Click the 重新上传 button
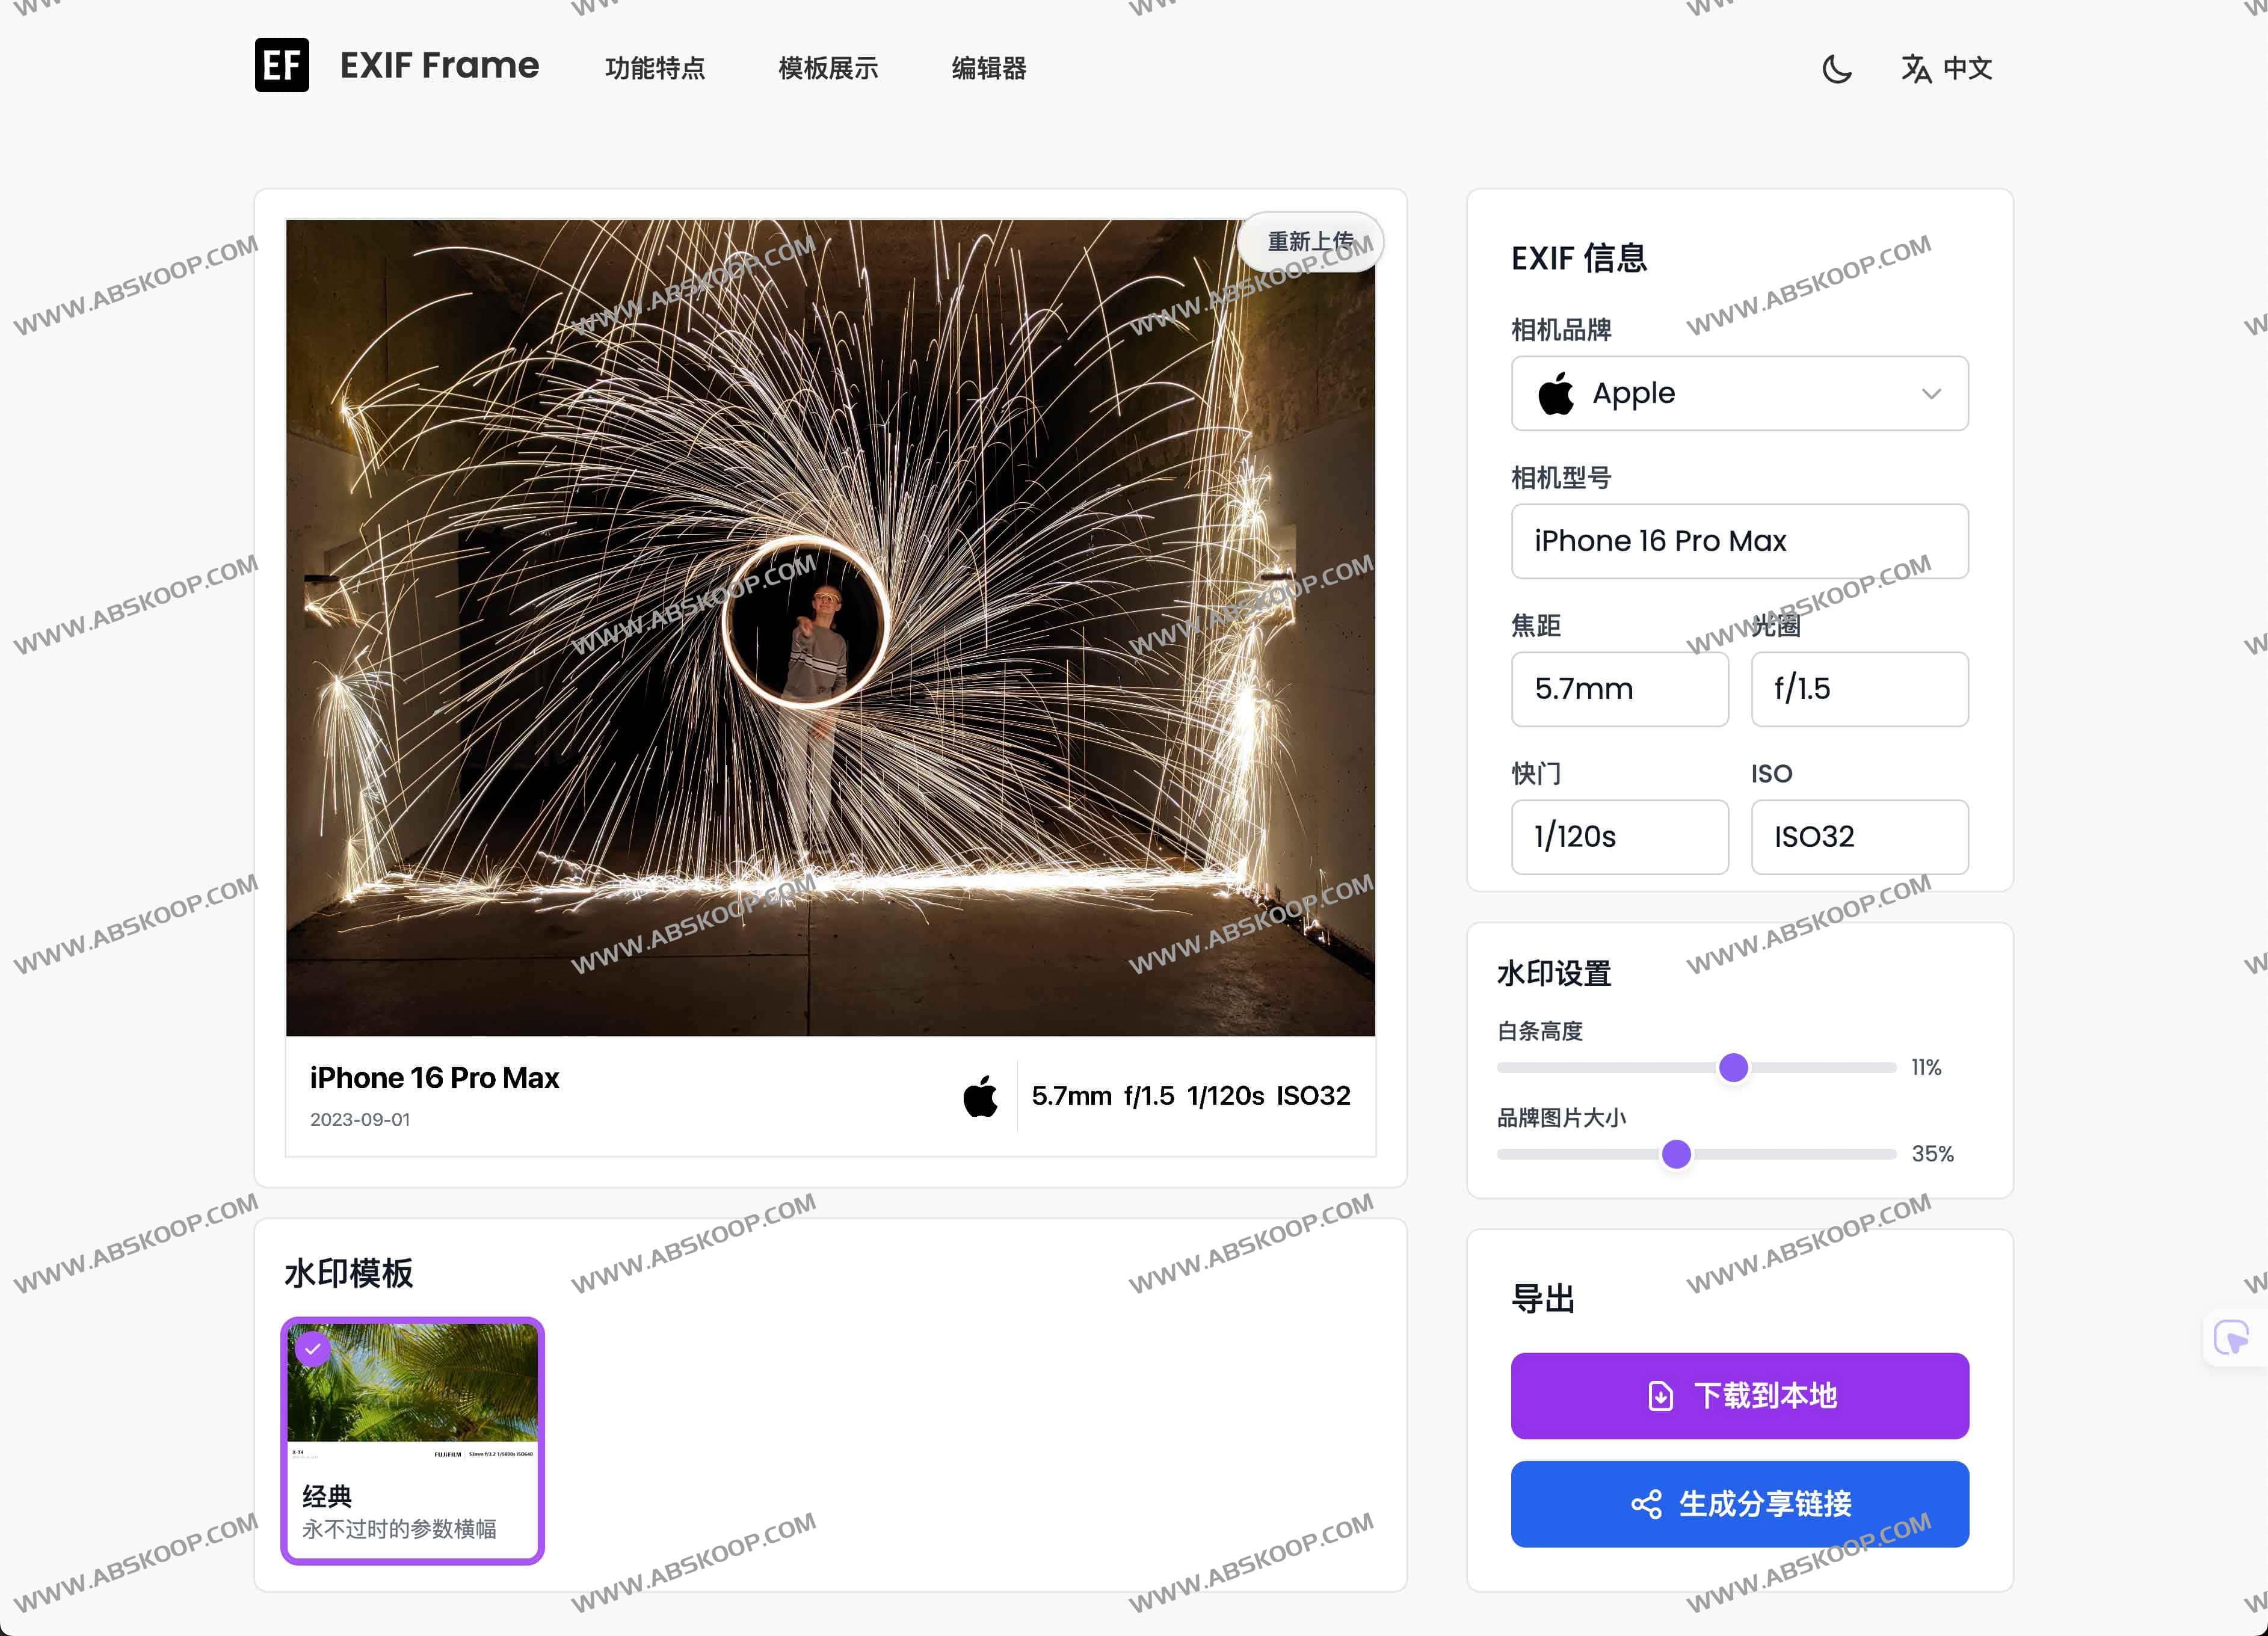 coord(1310,242)
